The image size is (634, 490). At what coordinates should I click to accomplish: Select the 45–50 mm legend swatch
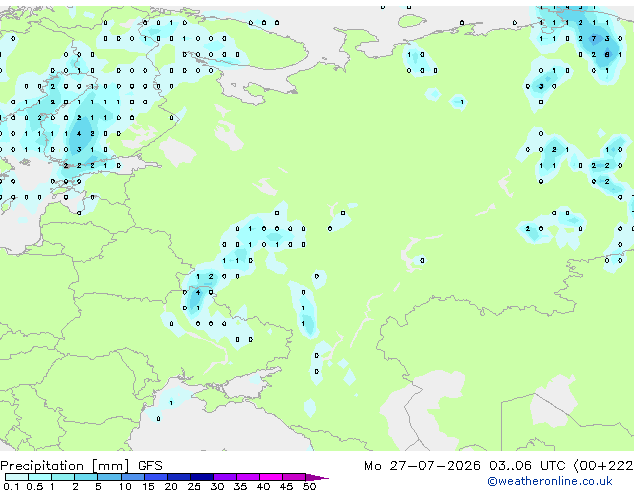pos(294,477)
